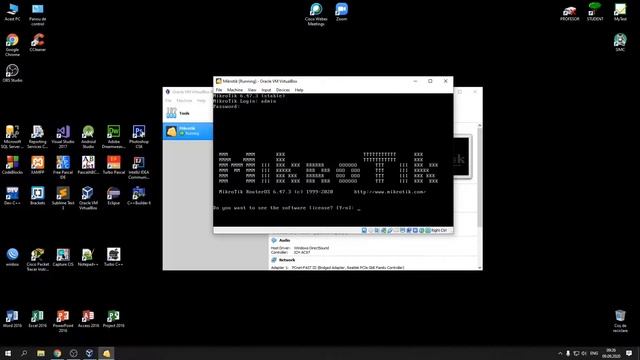Open Panou de control desktop icon
Viewport: 640px width, 360px height.
[x=38, y=15]
